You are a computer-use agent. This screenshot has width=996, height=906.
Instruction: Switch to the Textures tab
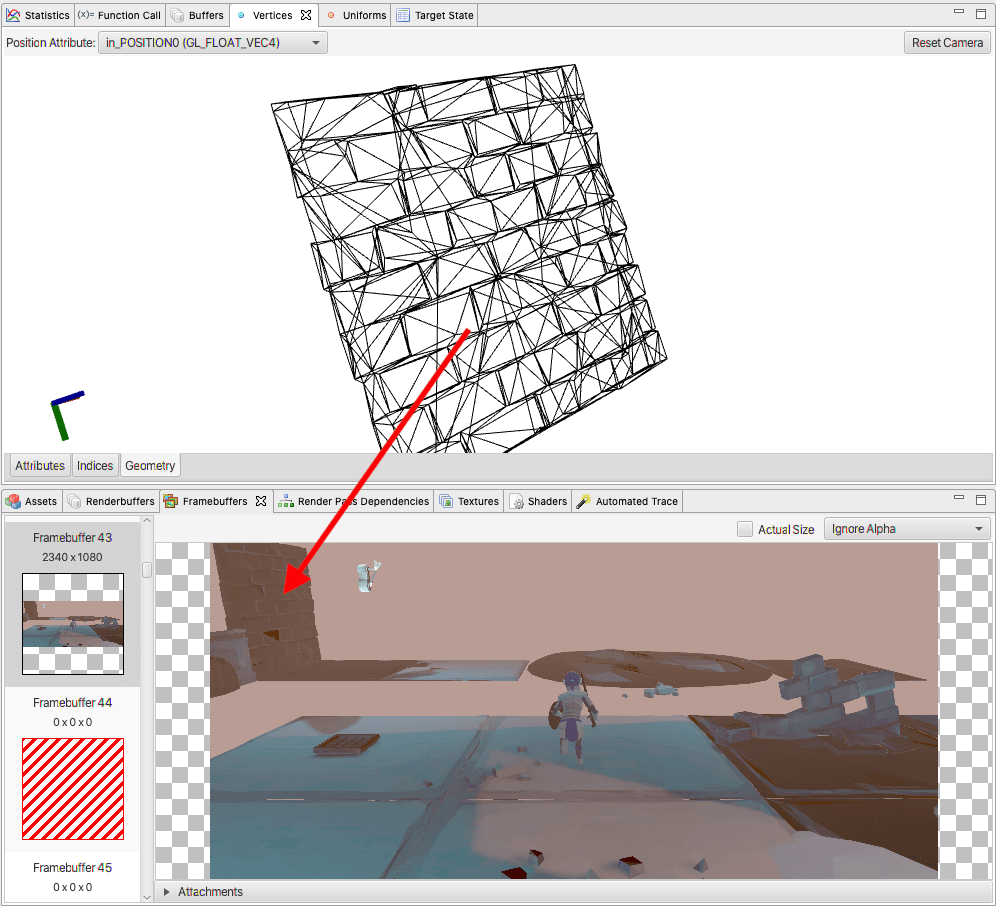pyautogui.click(x=470, y=501)
